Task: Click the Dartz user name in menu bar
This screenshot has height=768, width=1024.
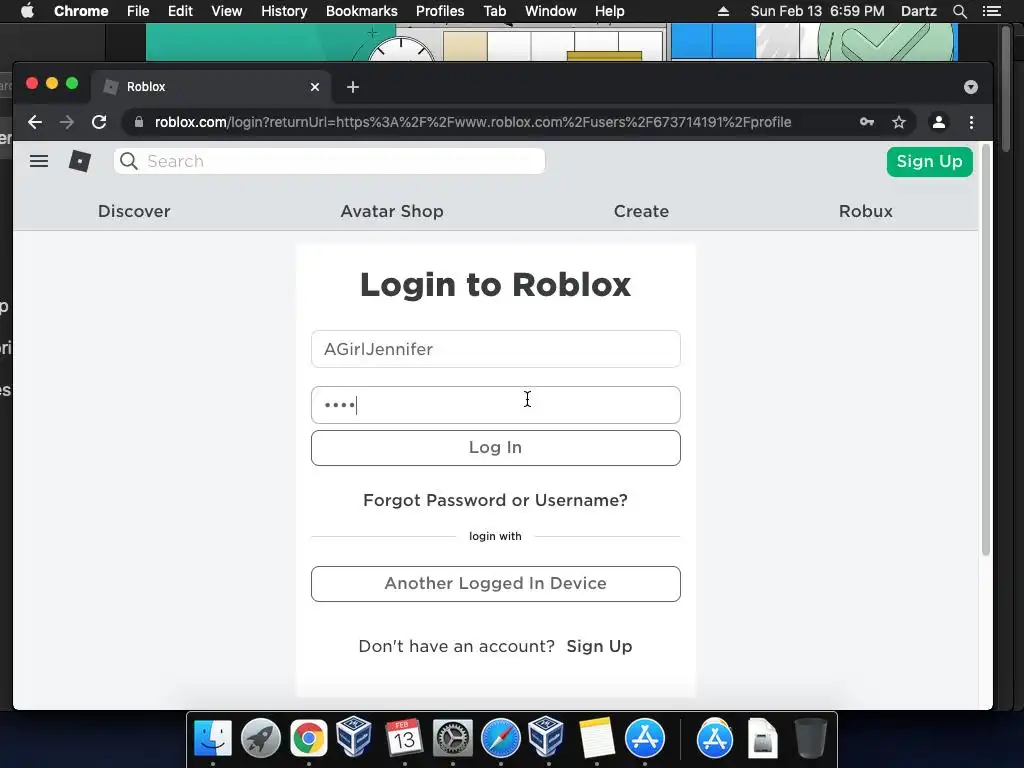Action: [x=918, y=11]
